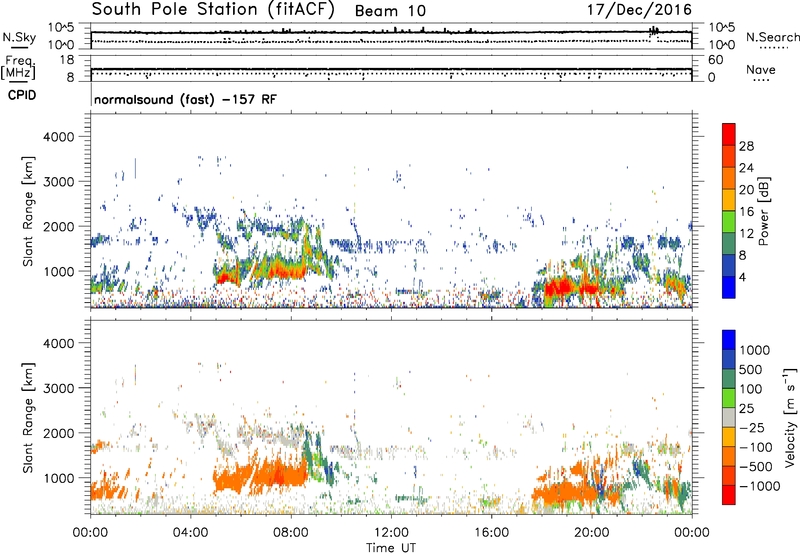The image size is (800, 554).
Task: Click the 'CPID' label
Action: tap(22, 95)
